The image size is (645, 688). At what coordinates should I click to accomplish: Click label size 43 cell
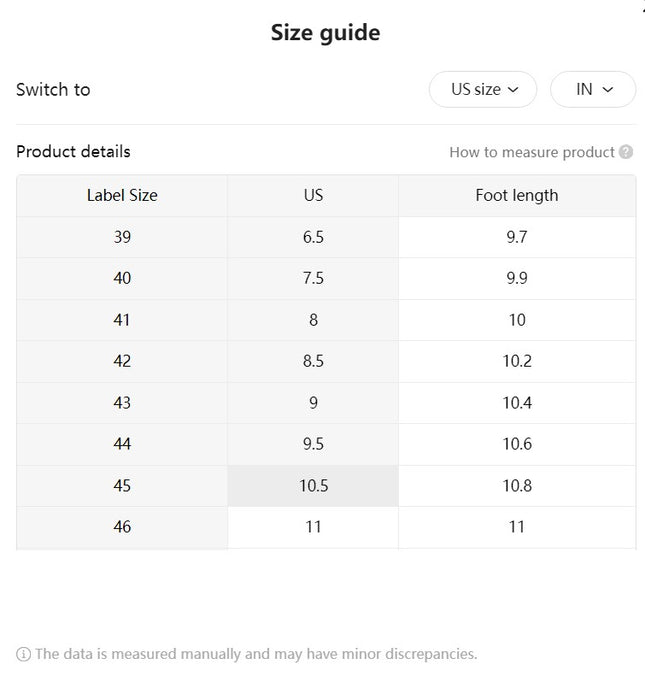(122, 403)
